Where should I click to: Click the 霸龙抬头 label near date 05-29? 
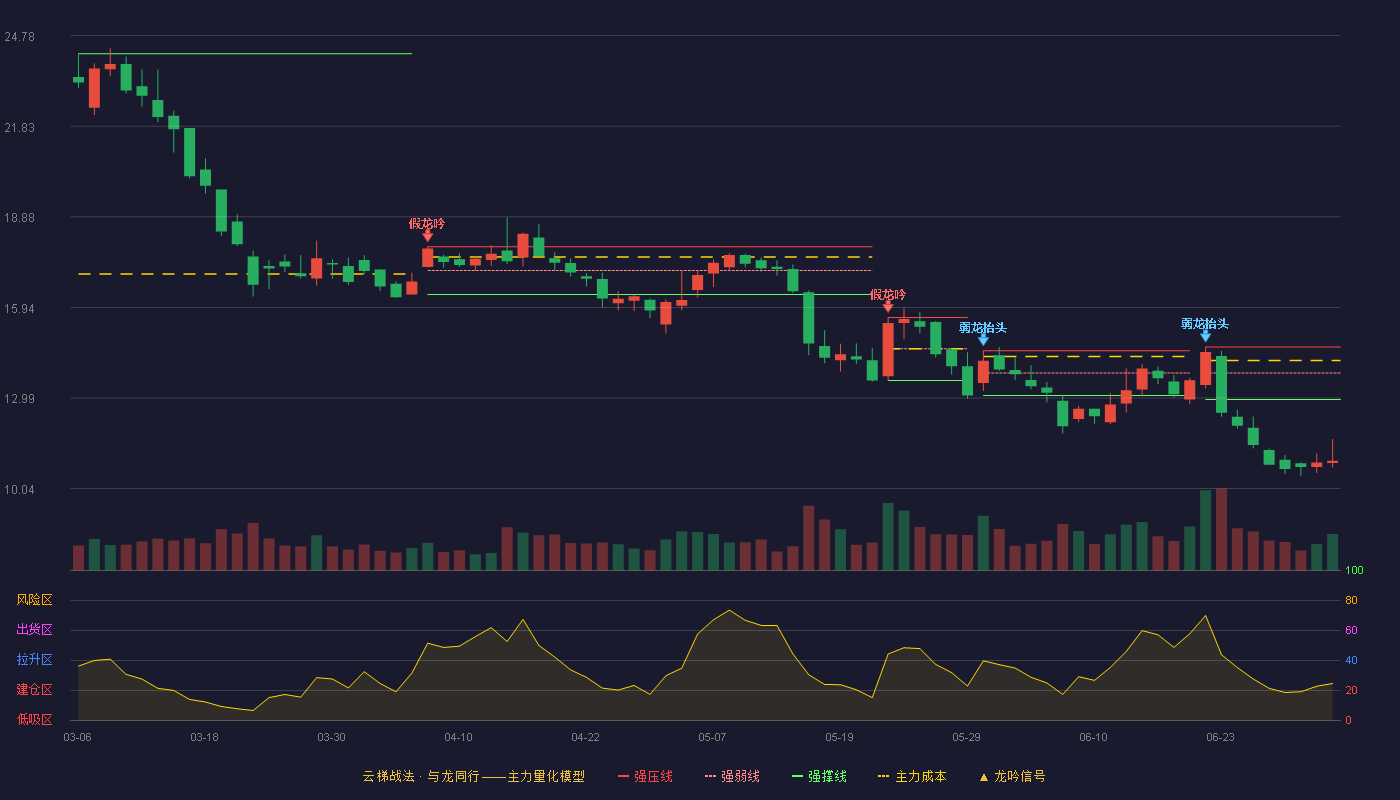coord(983,327)
